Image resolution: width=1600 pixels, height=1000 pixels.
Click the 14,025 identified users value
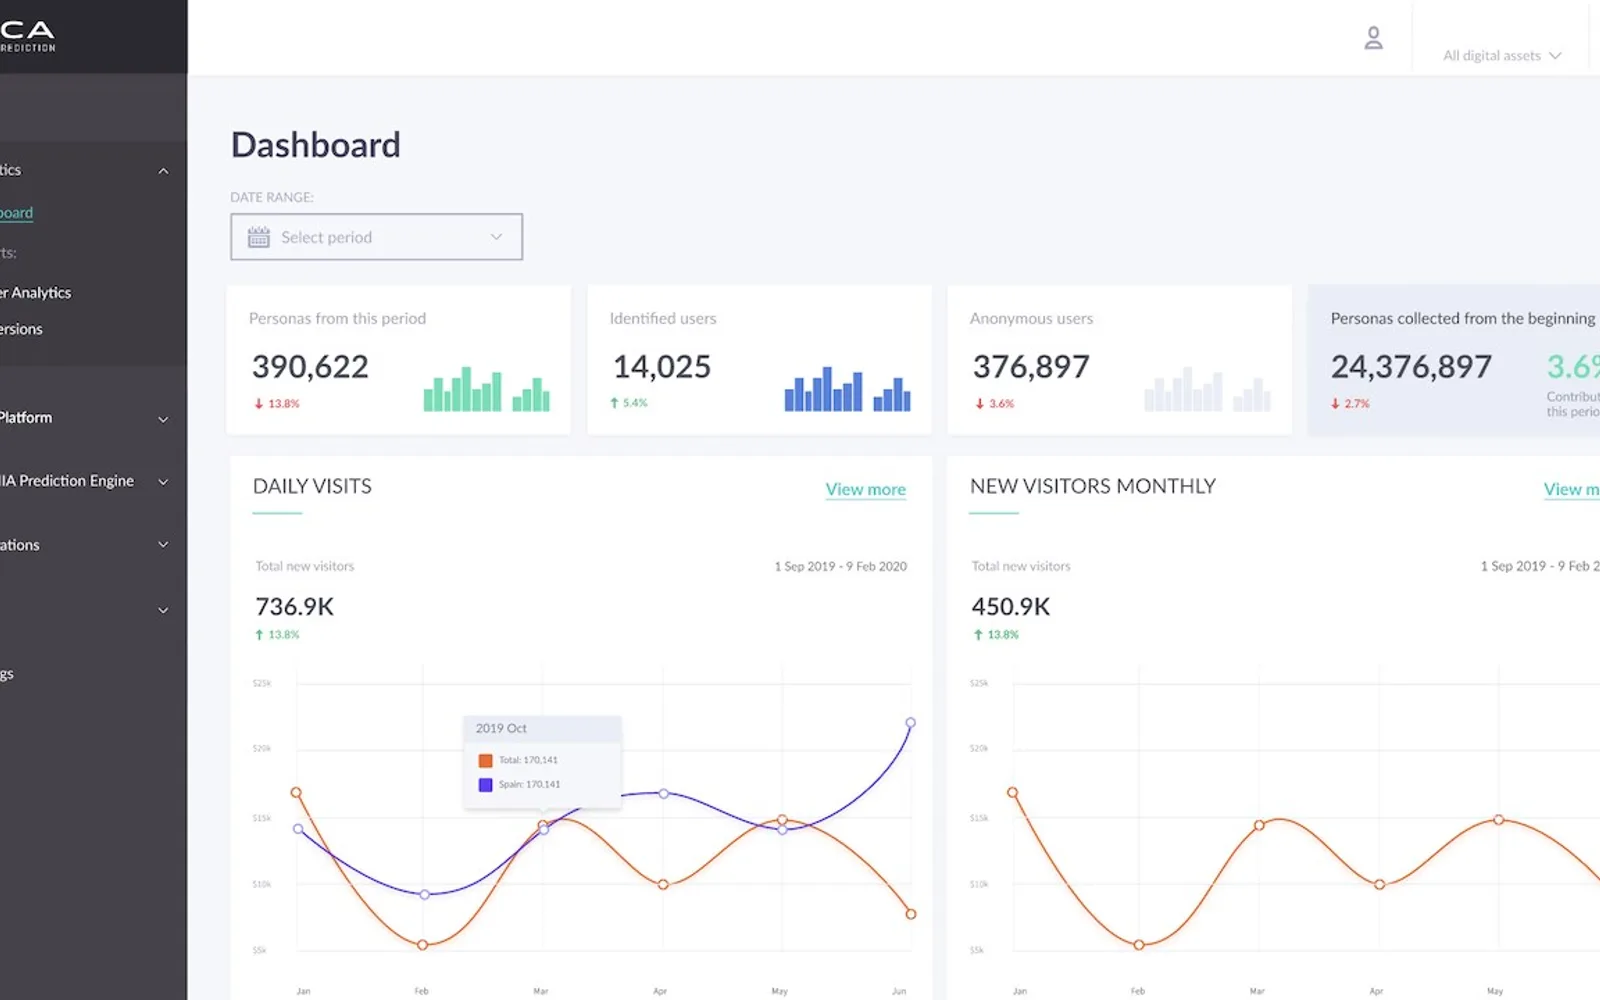click(x=662, y=367)
